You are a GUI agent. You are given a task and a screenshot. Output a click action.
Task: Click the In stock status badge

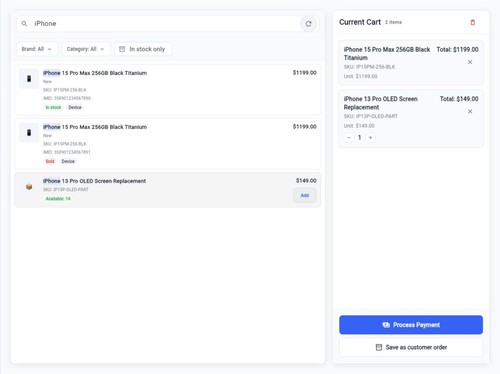coord(53,107)
